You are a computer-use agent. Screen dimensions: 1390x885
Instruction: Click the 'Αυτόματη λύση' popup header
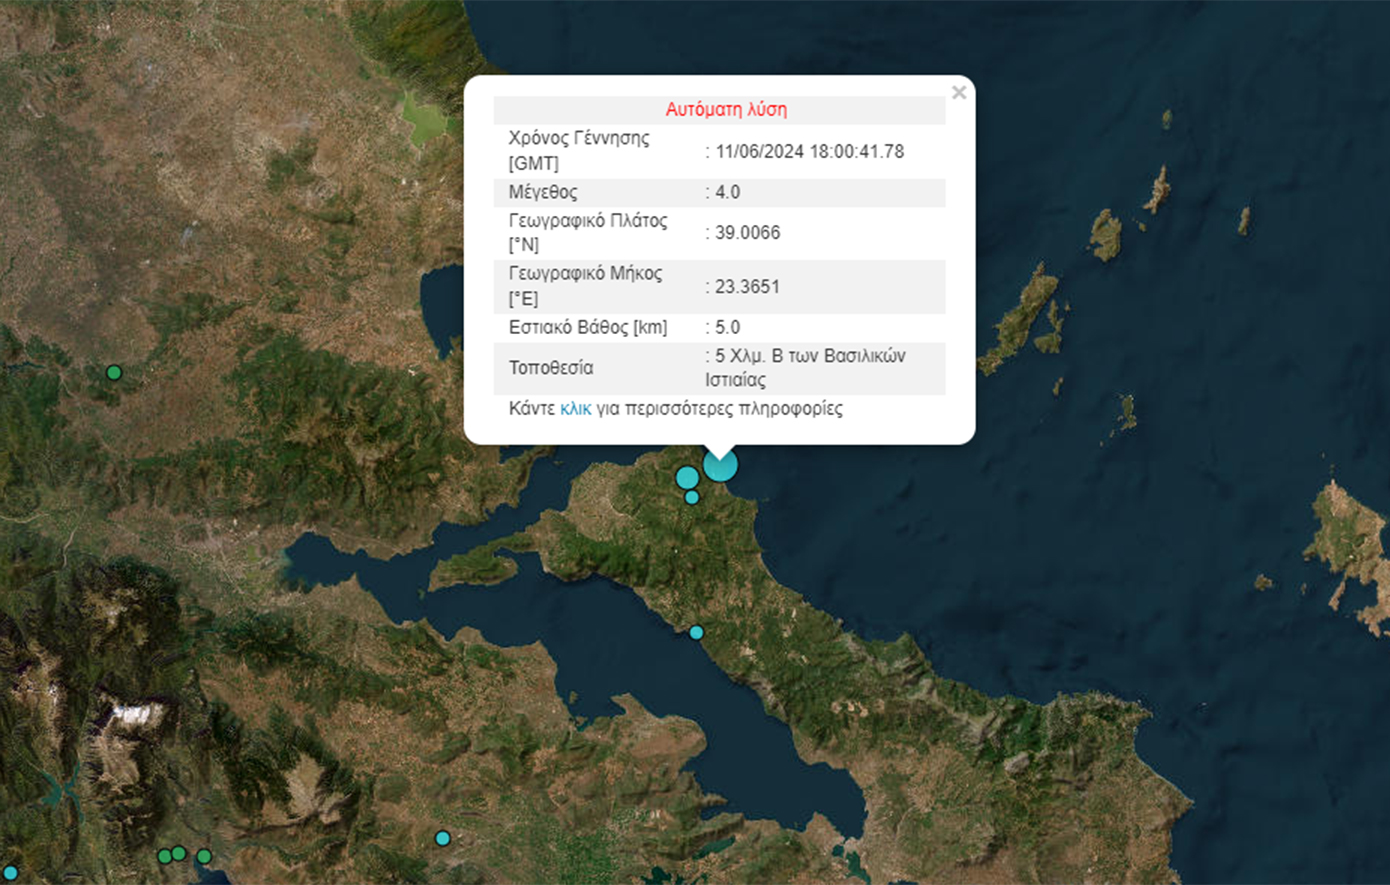tap(726, 110)
